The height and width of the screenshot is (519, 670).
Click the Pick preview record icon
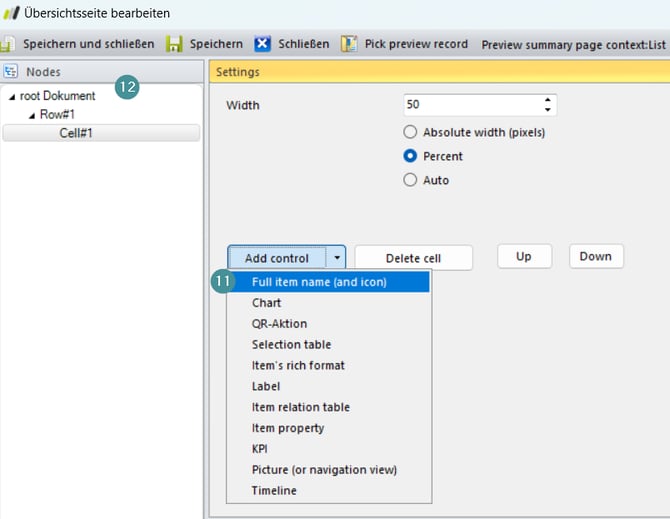(x=349, y=44)
